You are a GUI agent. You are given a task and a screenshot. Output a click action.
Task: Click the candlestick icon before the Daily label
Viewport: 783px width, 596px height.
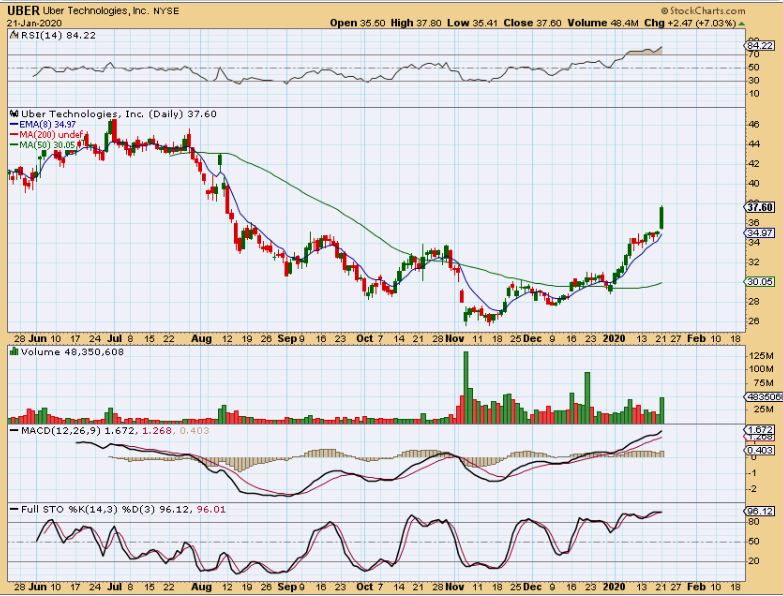point(14,114)
